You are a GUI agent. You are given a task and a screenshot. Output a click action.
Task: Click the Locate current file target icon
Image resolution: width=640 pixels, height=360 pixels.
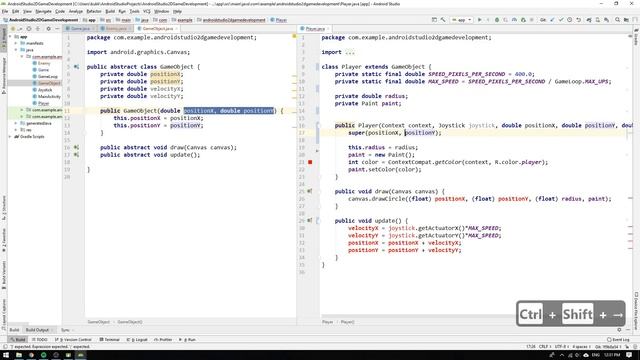(x=29, y=29)
